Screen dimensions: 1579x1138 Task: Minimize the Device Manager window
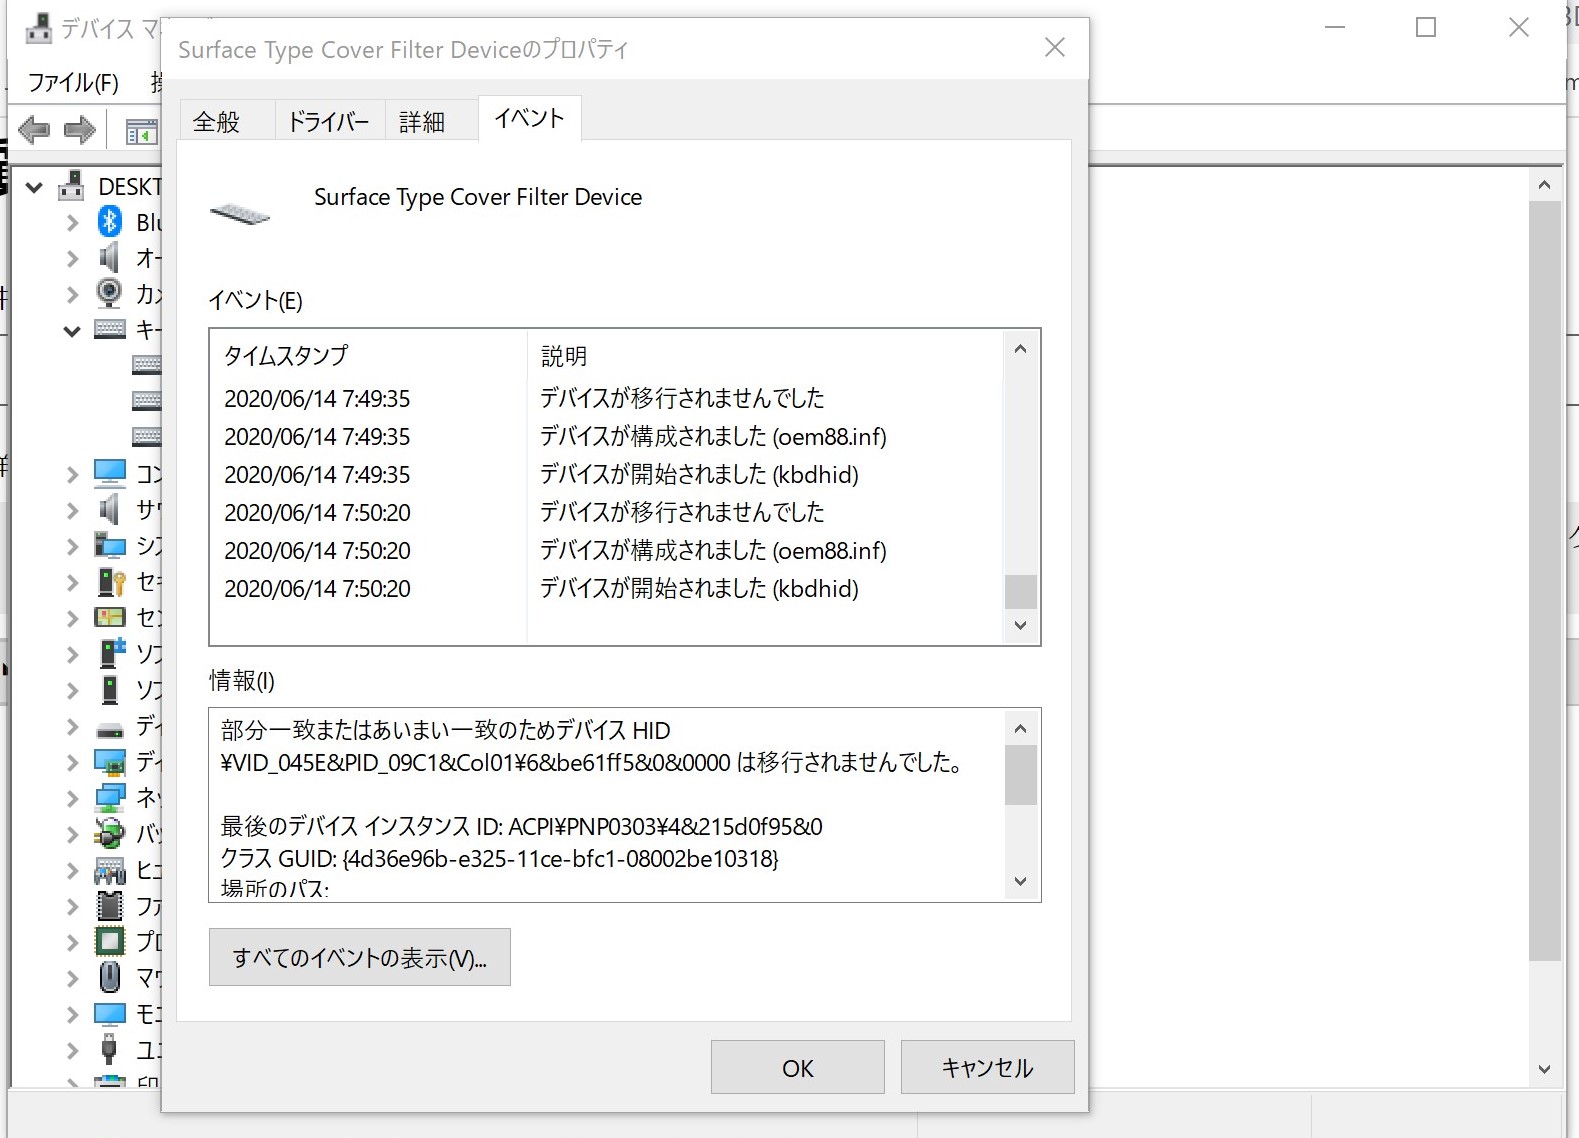pos(1335,27)
